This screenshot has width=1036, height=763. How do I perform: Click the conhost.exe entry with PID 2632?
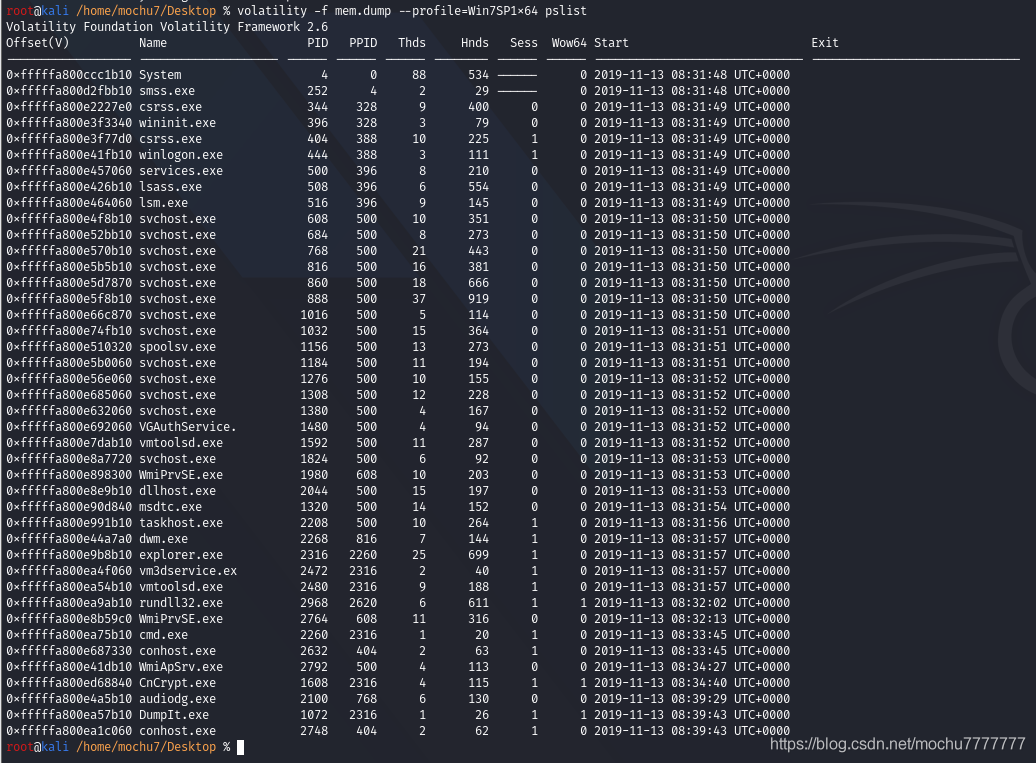click(x=177, y=651)
